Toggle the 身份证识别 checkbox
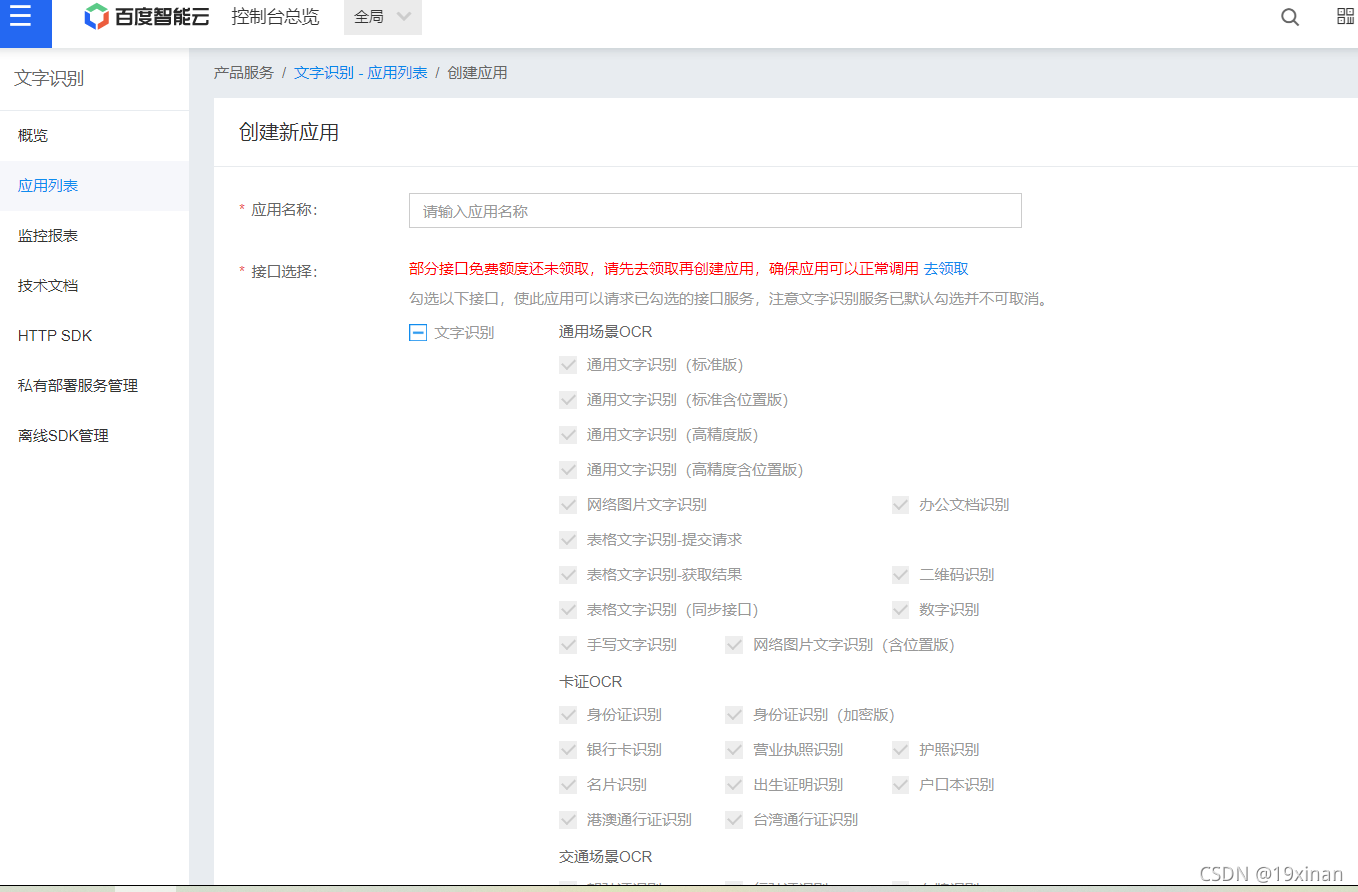The width and height of the screenshot is (1358, 892). click(x=568, y=714)
